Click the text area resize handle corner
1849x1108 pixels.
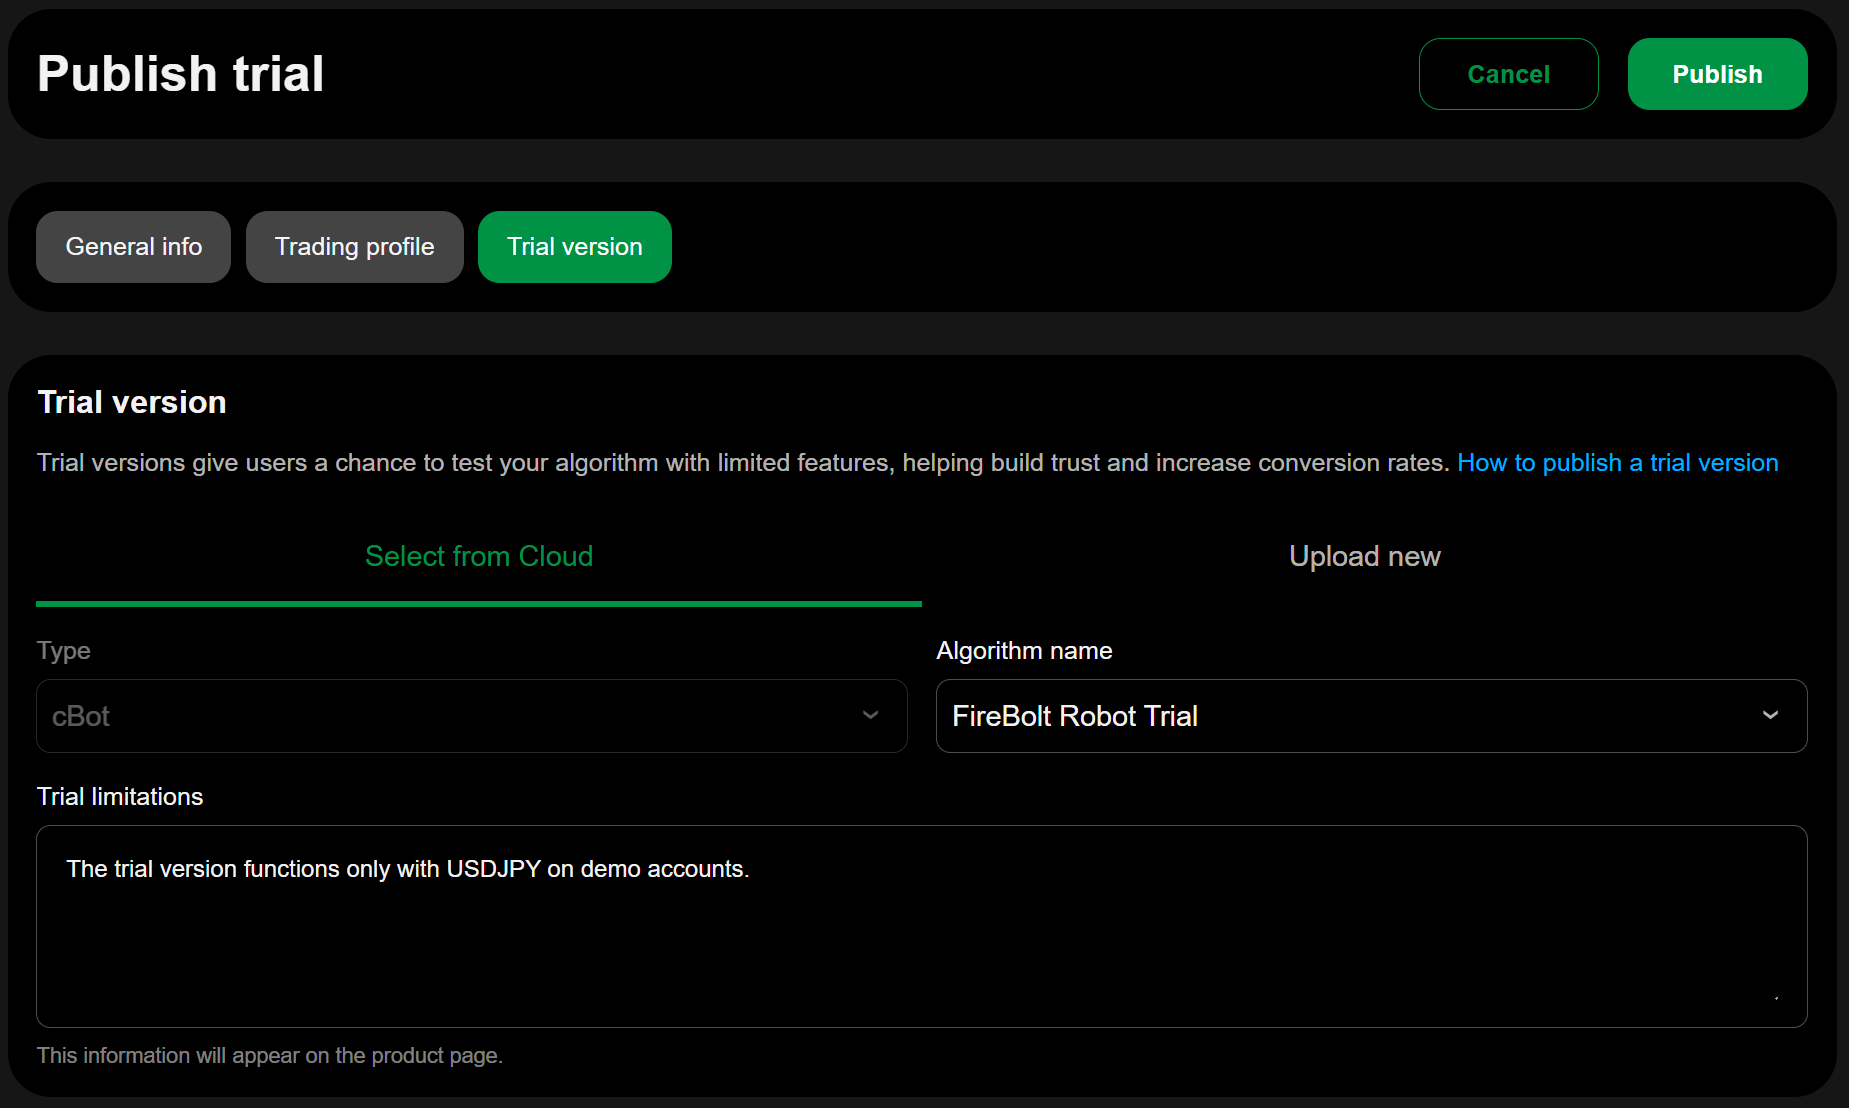click(x=1776, y=997)
